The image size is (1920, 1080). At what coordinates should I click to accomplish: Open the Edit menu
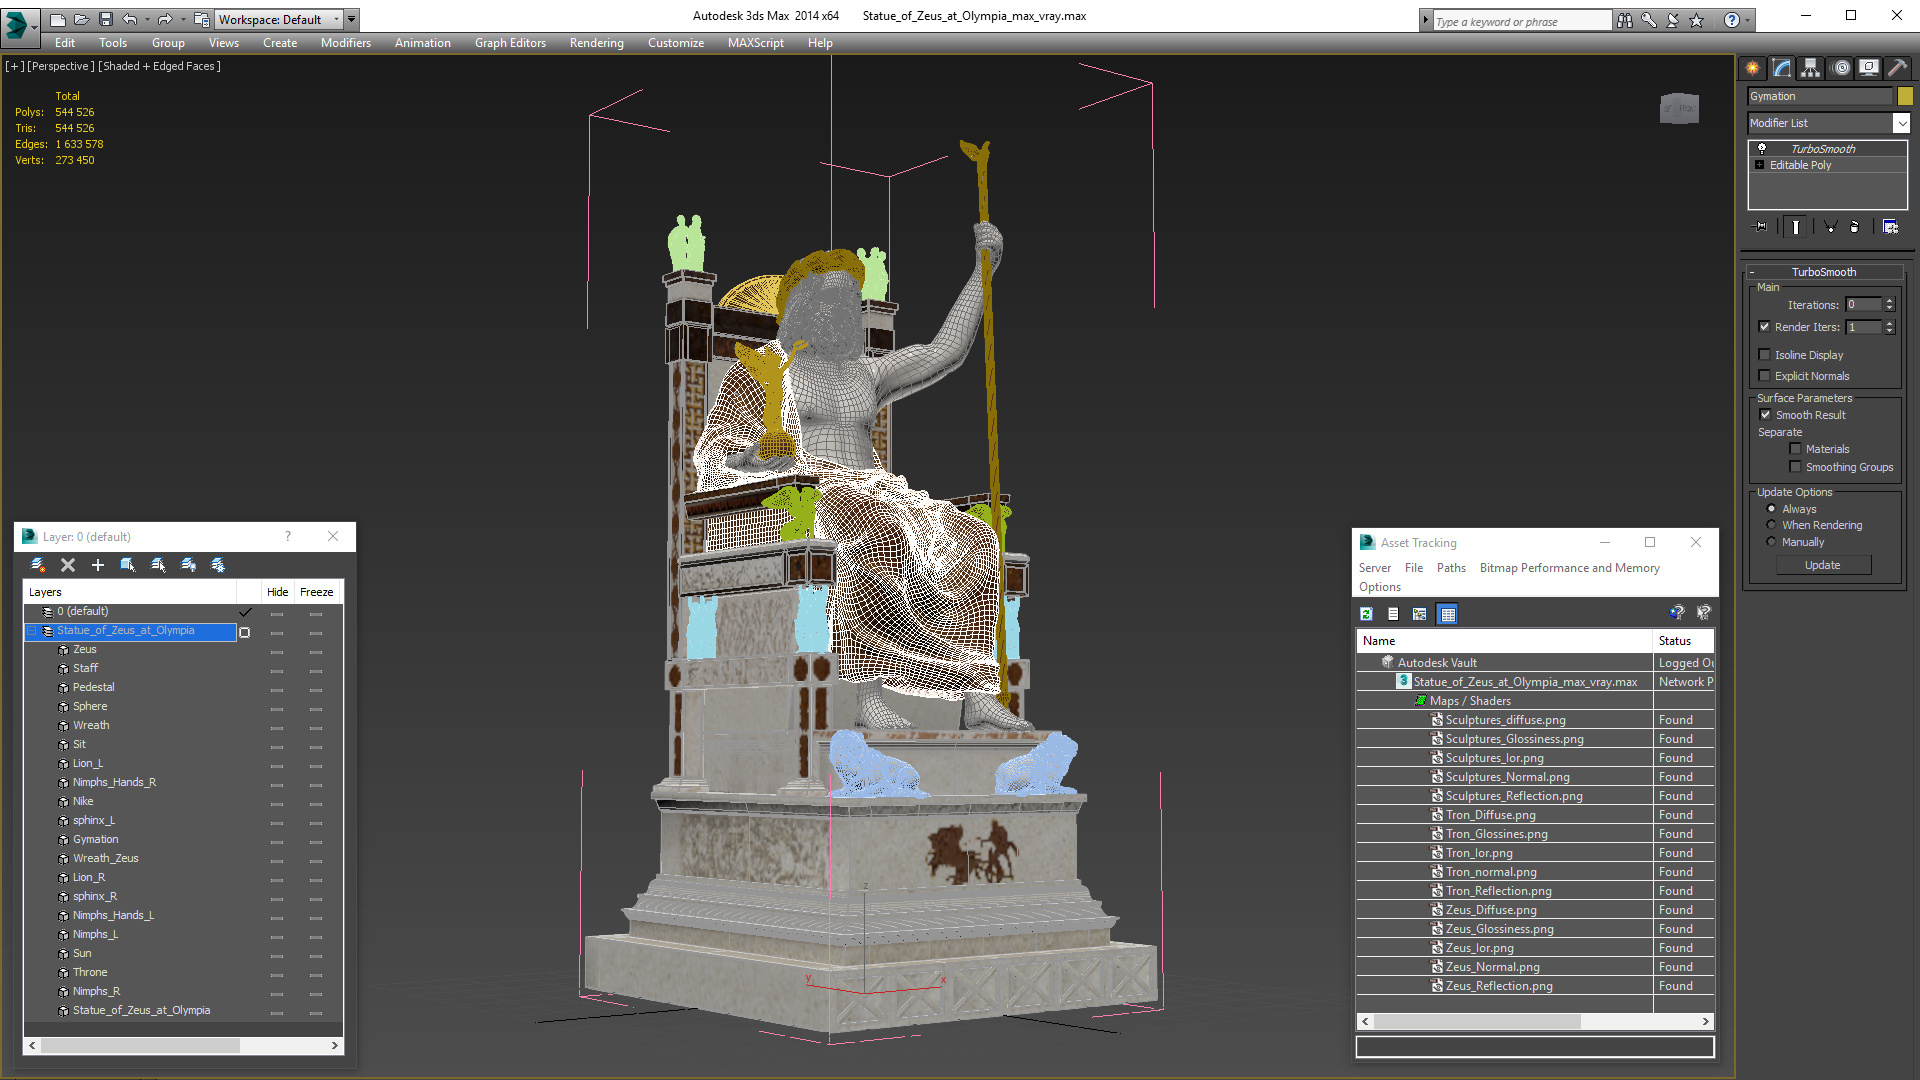click(65, 43)
